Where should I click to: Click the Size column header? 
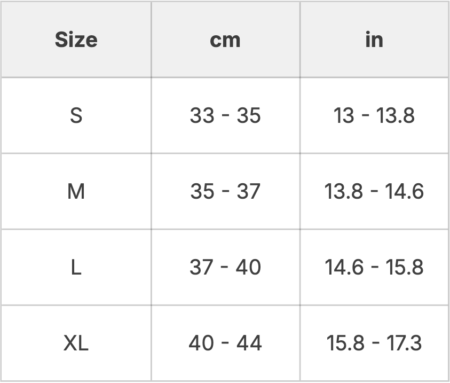click(x=76, y=40)
